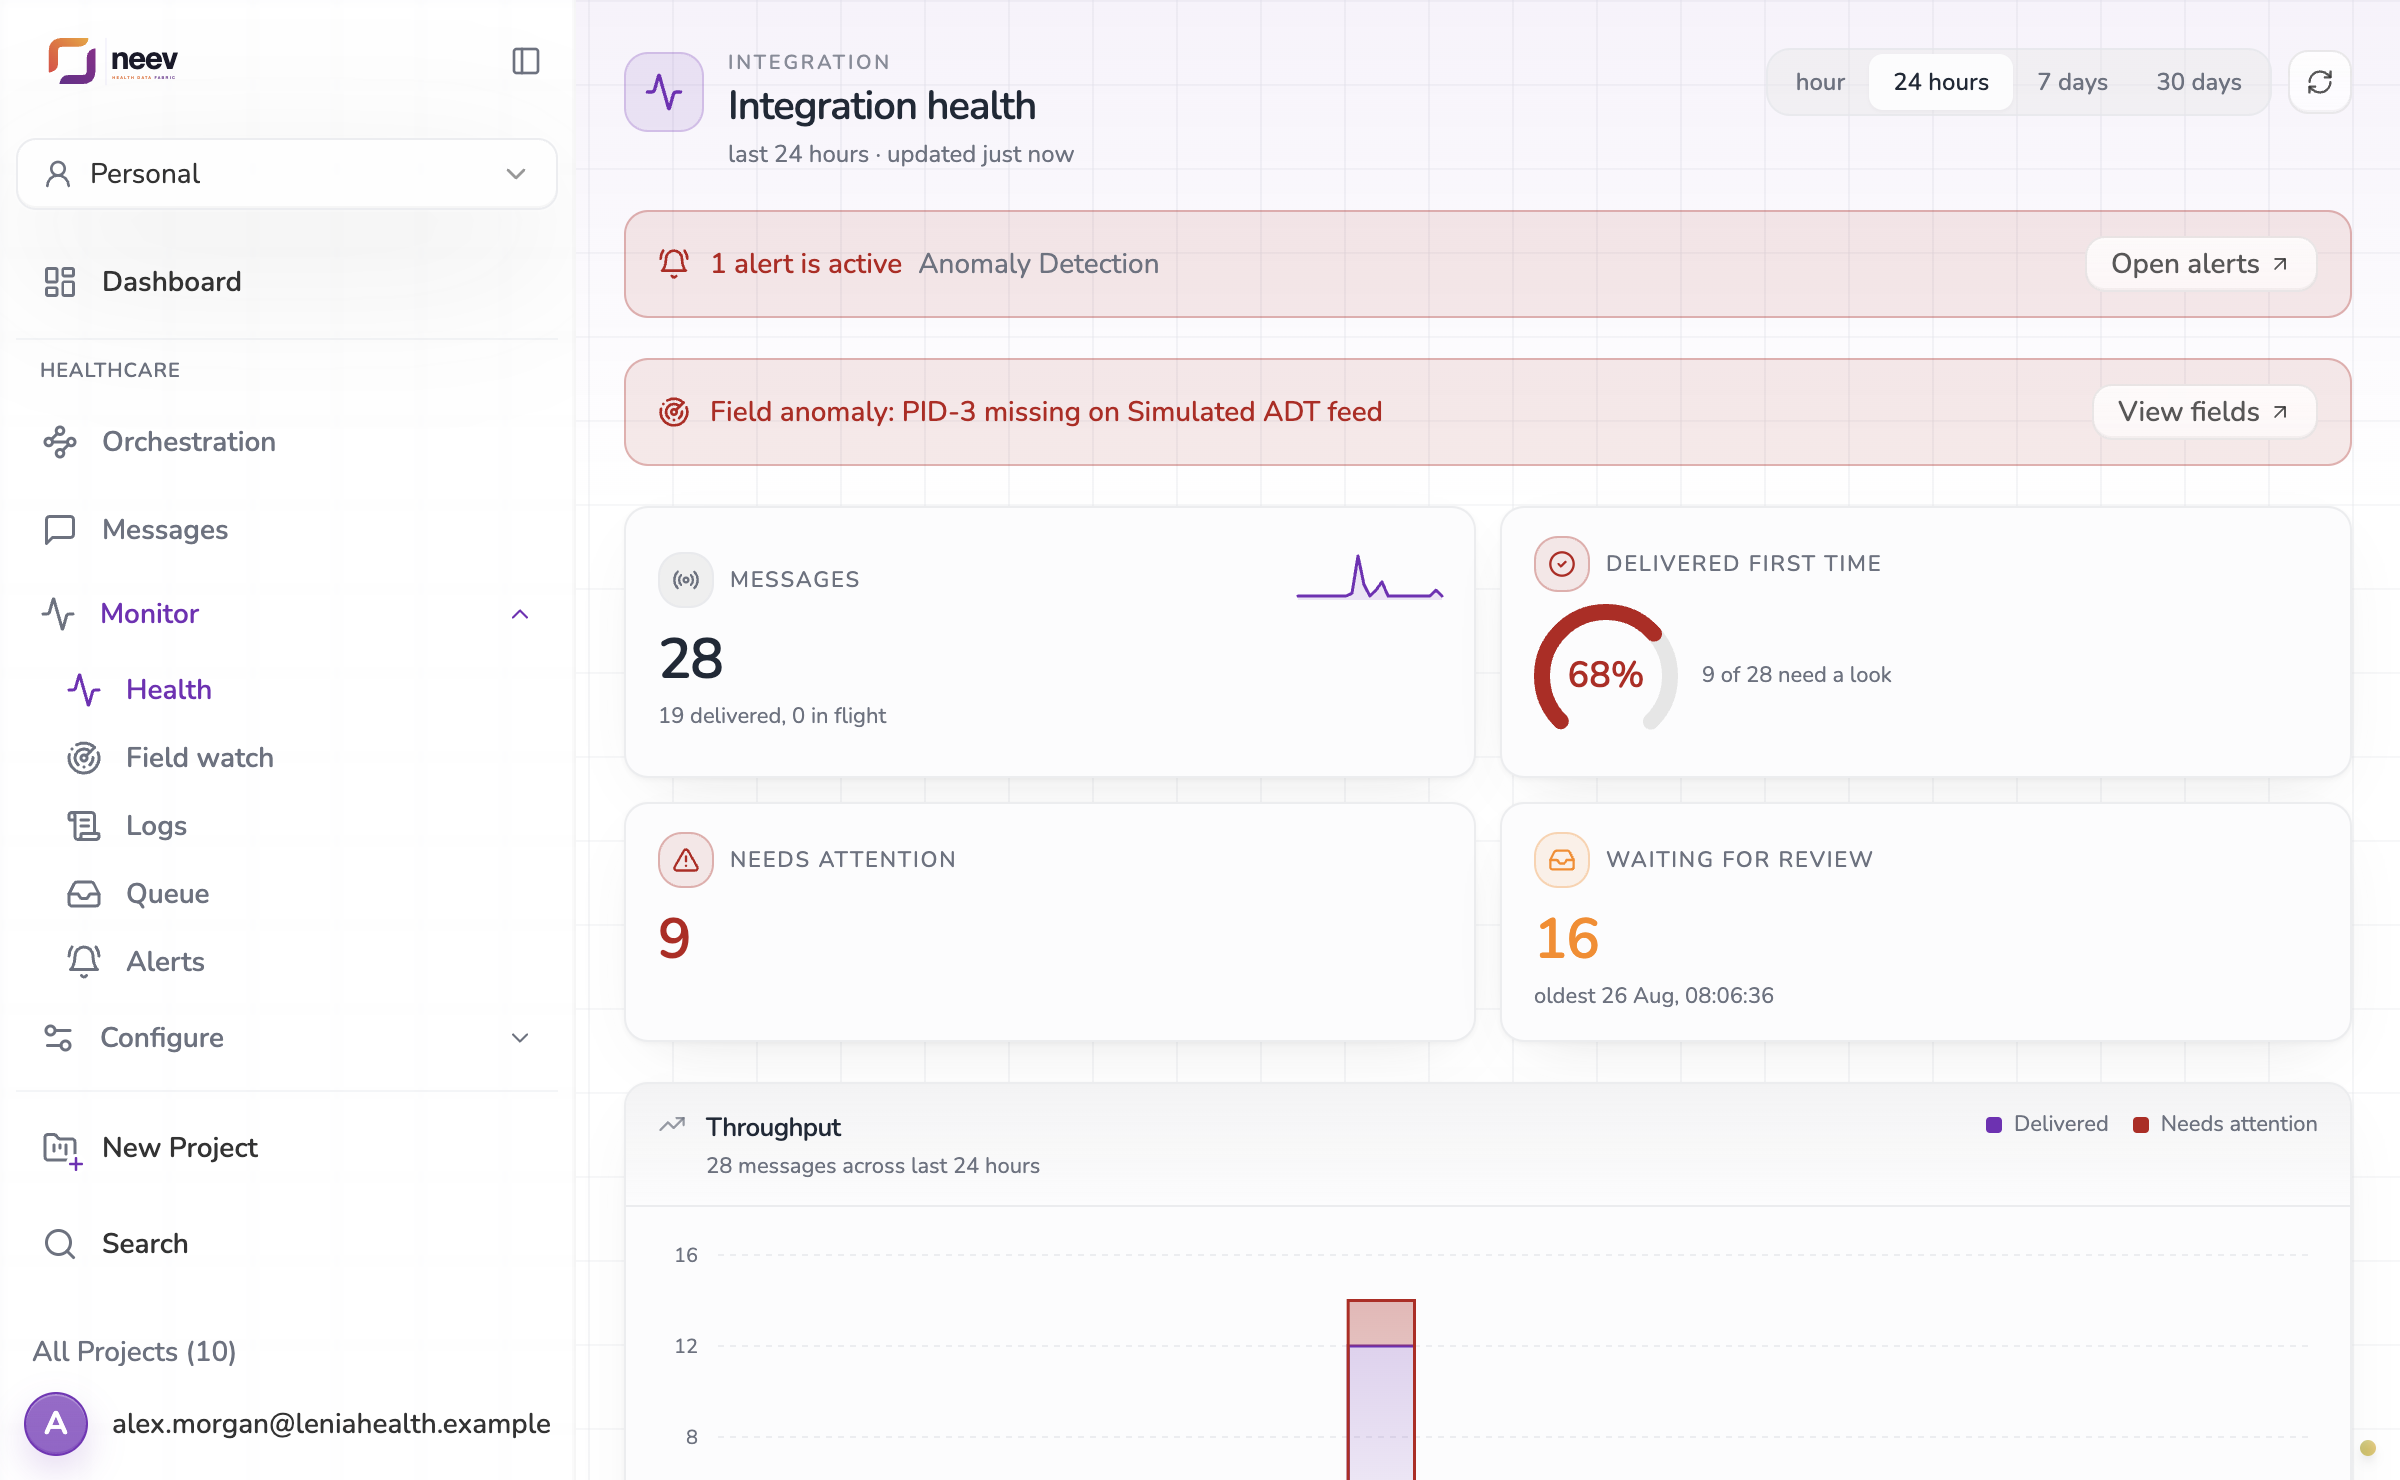Toggle the Needs attention legend swatch
The image size is (2400, 1480).
2141,1125
